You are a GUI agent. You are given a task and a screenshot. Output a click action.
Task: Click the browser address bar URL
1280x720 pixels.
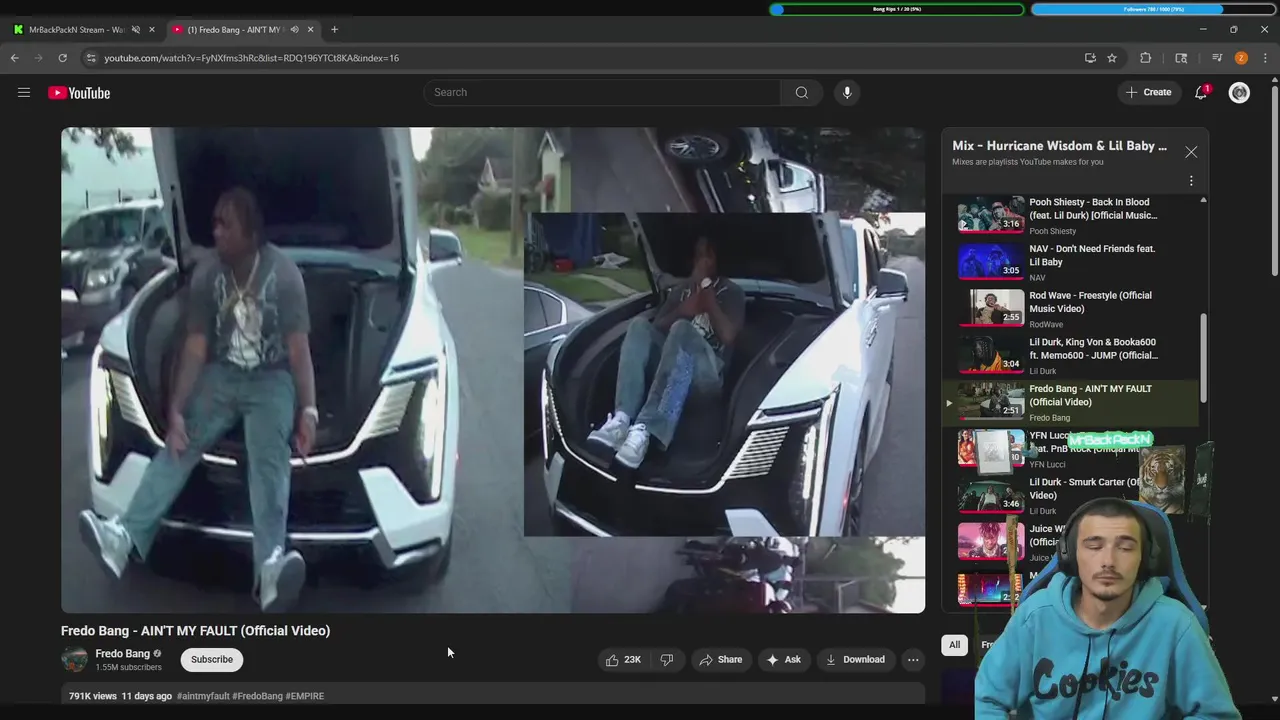point(251,58)
